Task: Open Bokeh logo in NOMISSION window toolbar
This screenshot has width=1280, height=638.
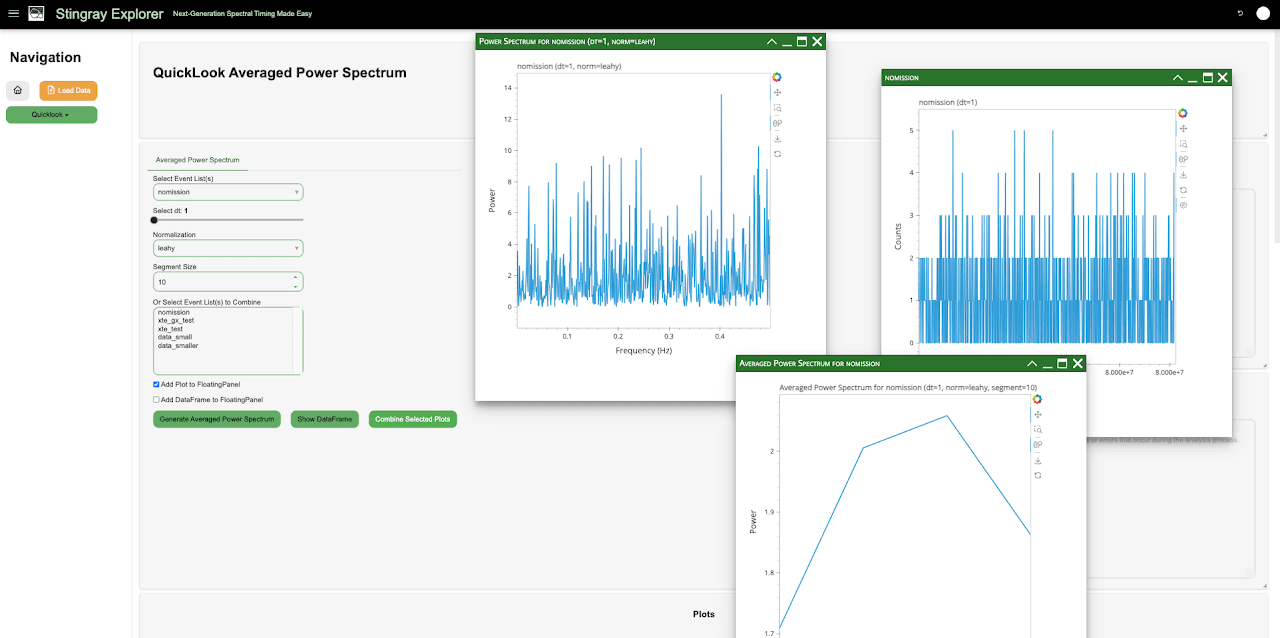Action: 1183,113
